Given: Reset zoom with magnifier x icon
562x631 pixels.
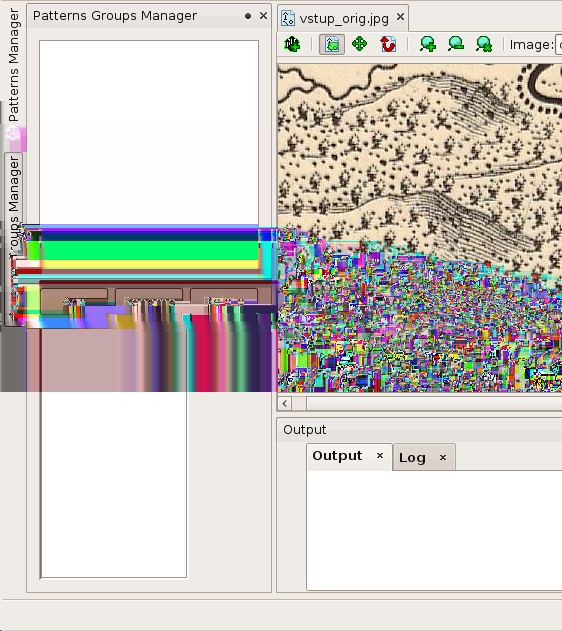Looking at the screenshot, I should [x=484, y=44].
